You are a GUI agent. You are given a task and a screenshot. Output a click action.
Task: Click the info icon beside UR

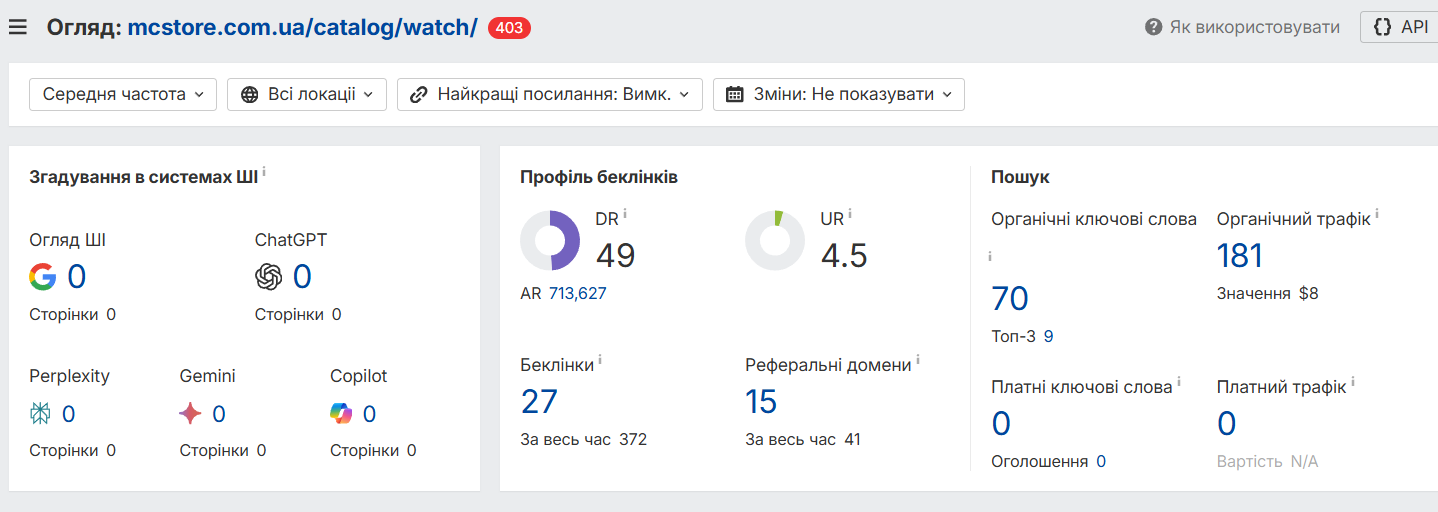coord(850,214)
